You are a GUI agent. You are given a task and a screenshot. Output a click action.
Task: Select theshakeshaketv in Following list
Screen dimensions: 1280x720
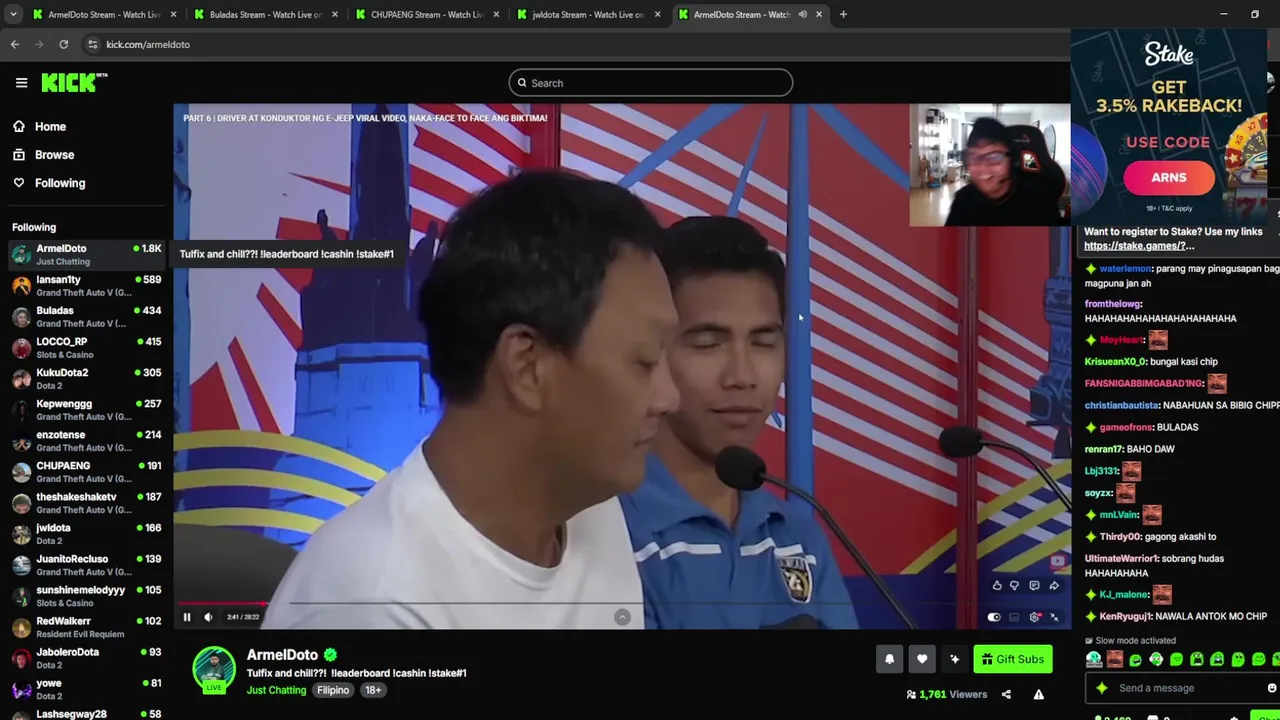[86, 503]
